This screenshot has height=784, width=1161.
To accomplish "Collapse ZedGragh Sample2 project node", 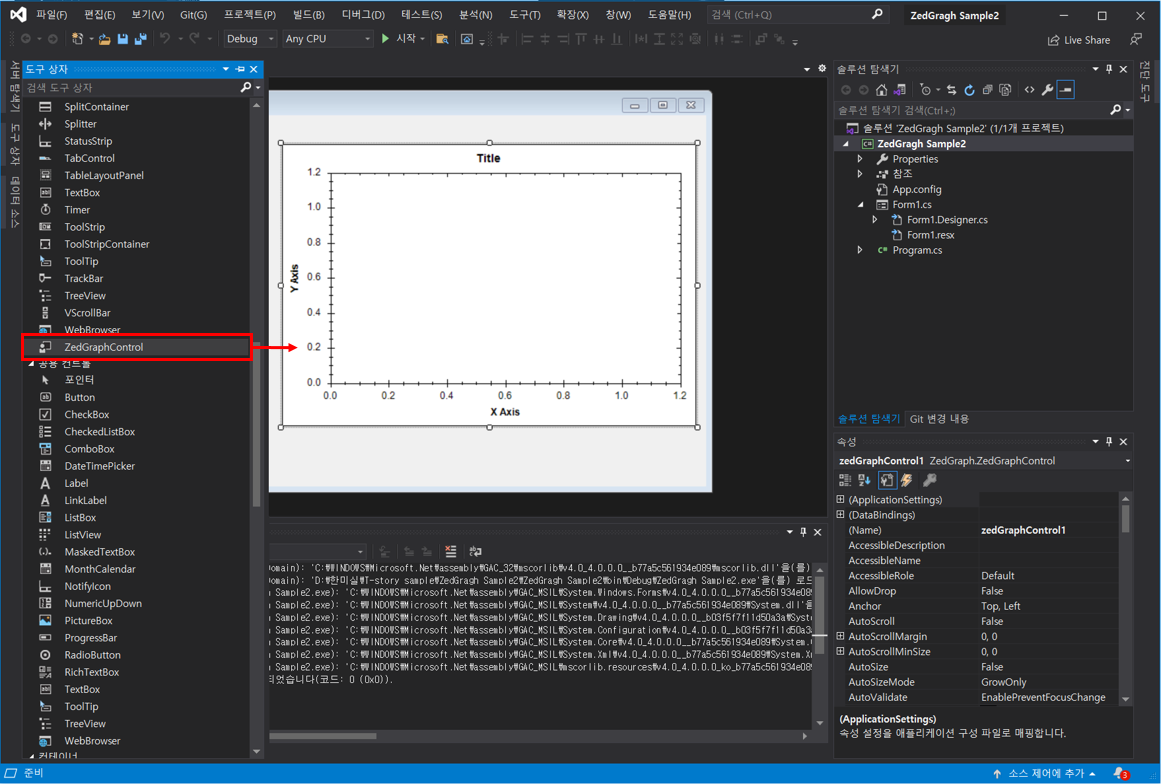I will [x=846, y=144].
